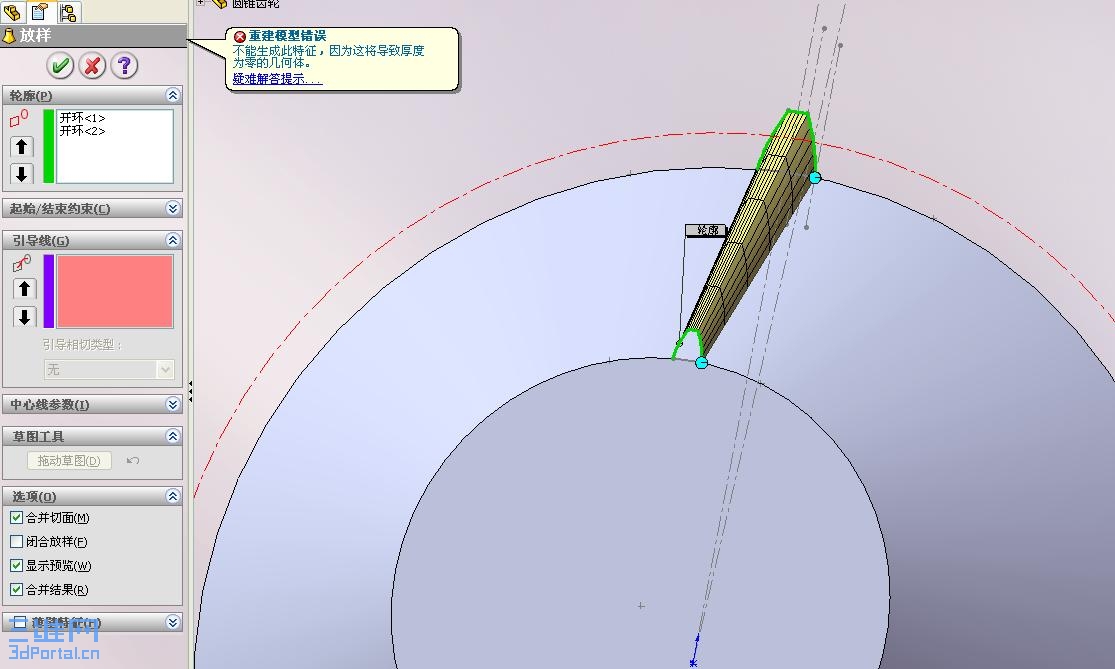
Task: Move guide curve down in 引导线 list
Action: [24, 316]
